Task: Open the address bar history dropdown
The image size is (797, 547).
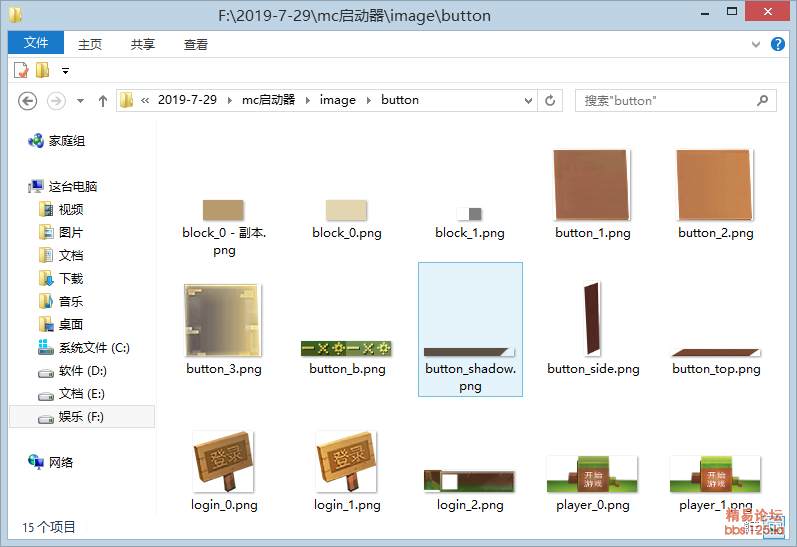Action: tap(528, 101)
